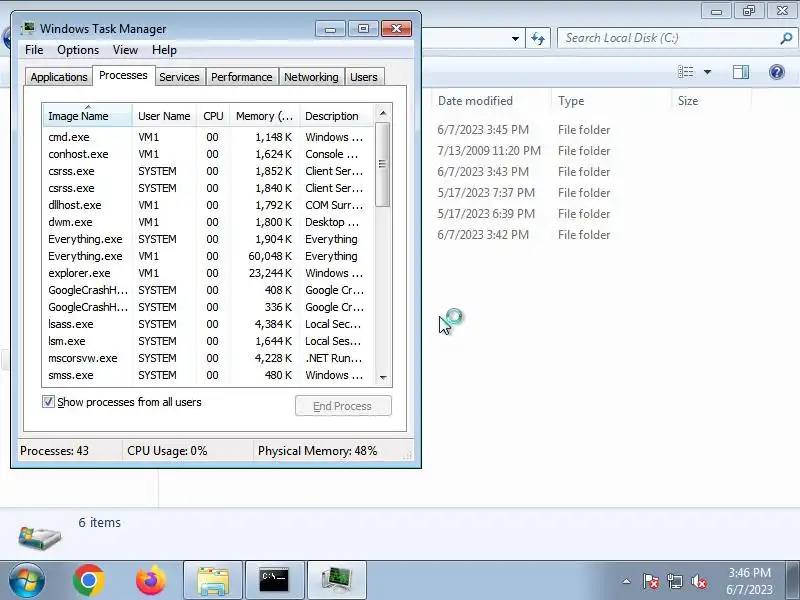Open the view options dropdown arrow
This screenshot has width=800, height=600.
[708, 72]
